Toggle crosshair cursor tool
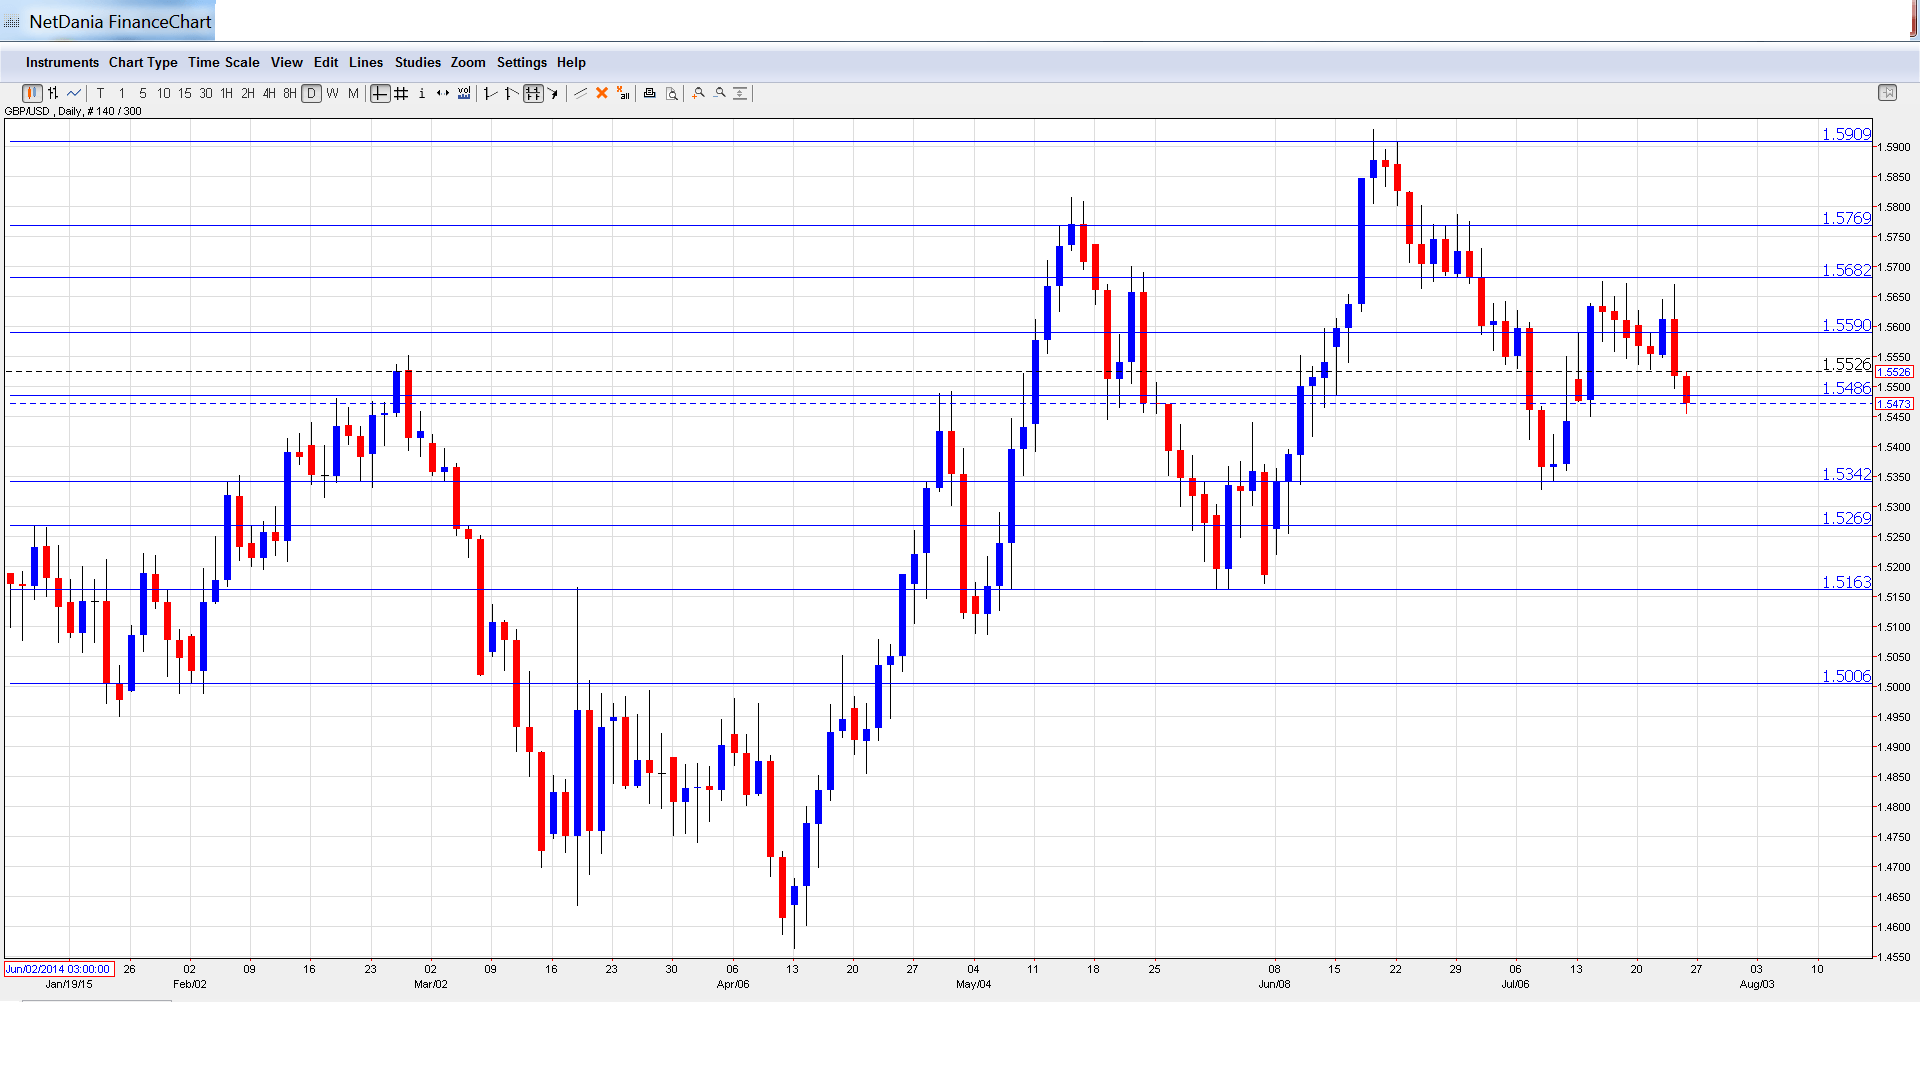Screen dimensions: 1920x1080 click(380, 93)
